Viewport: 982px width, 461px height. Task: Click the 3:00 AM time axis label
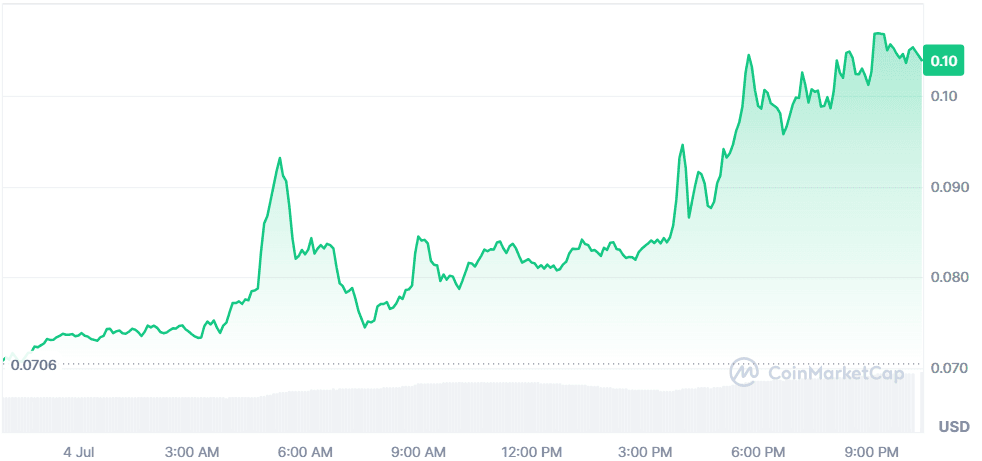coord(193,451)
